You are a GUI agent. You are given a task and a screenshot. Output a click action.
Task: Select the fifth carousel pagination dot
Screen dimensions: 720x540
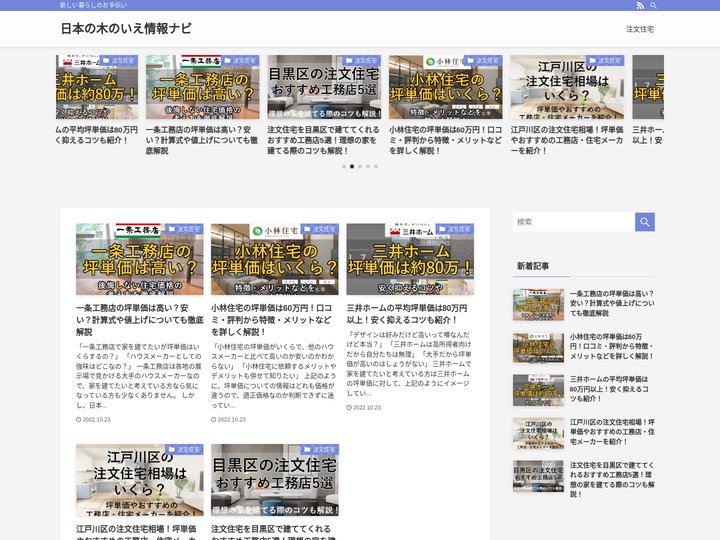point(376,167)
